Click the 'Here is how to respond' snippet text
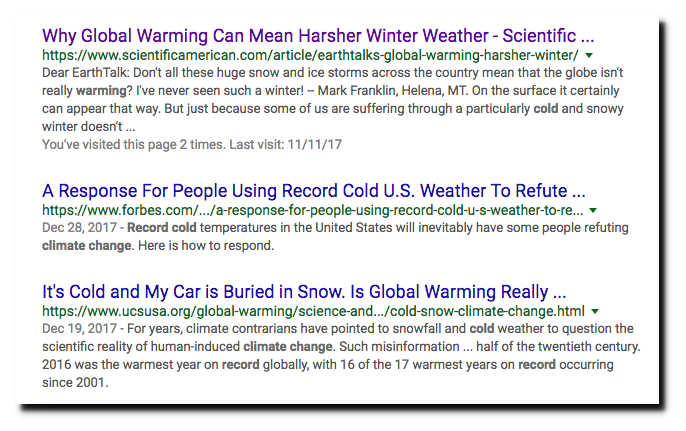Image resolution: width=686 pixels, height=431 pixels. point(206,245)
